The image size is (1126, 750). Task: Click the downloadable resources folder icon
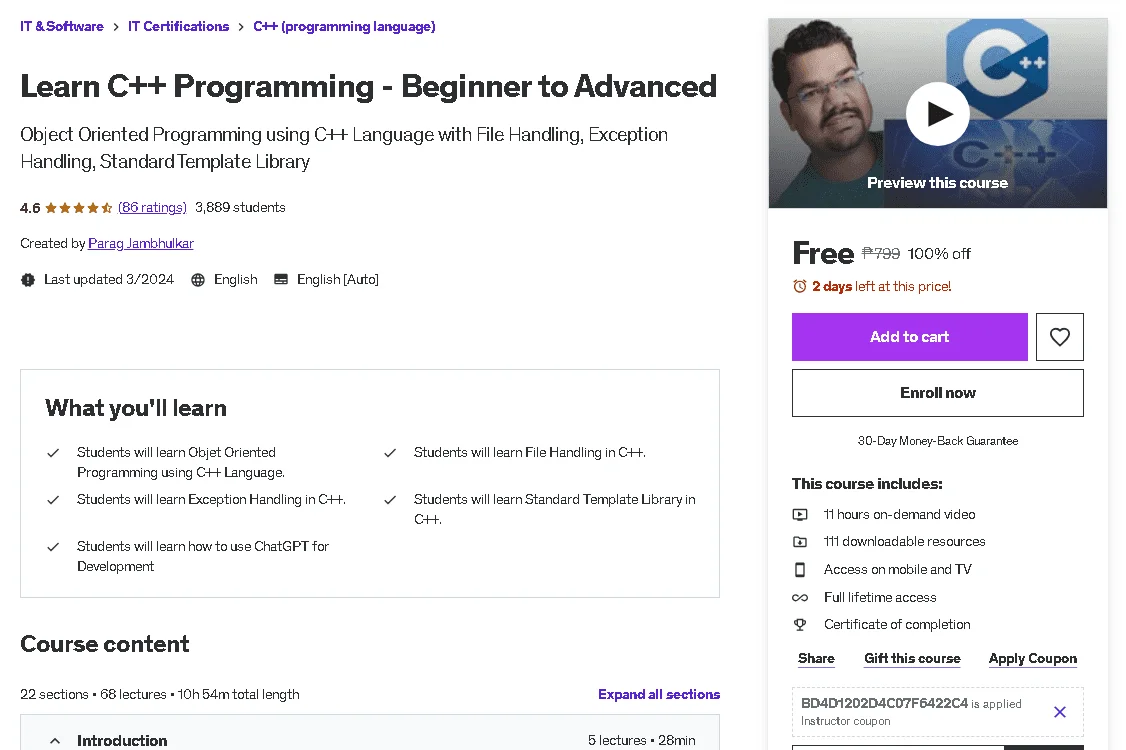click(799, 542)
